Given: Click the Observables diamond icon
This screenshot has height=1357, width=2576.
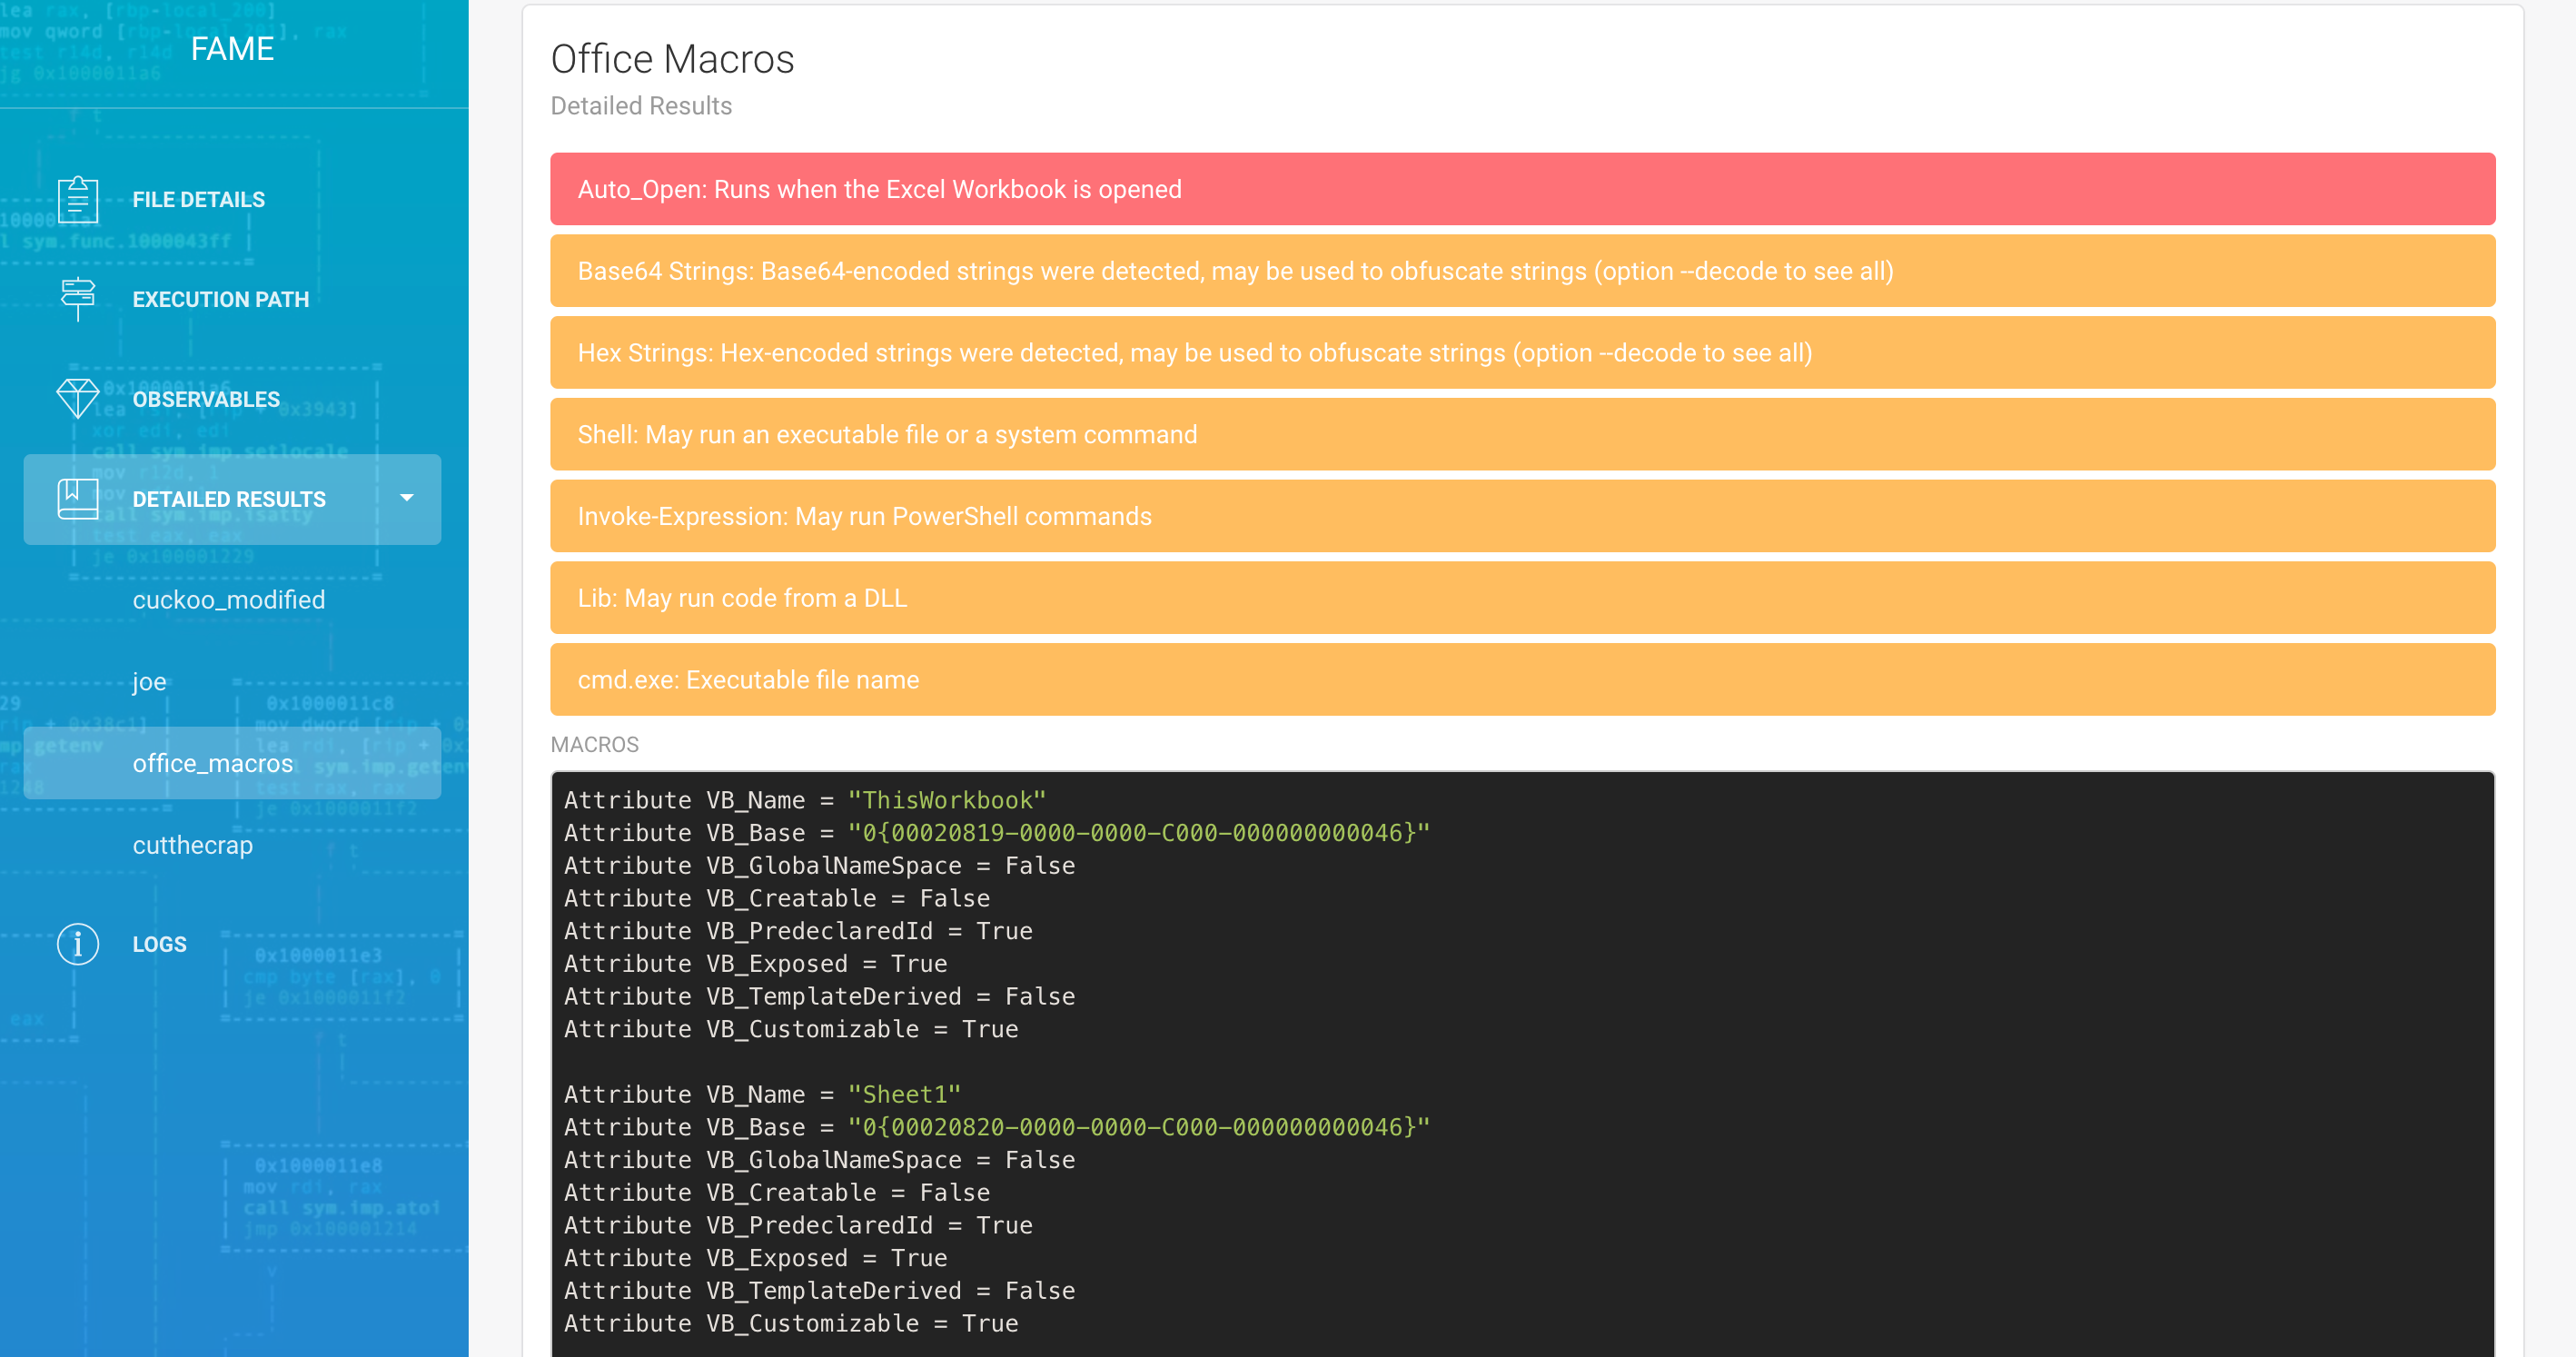Looking at the screenshot, I should click(x=78, y=399).
